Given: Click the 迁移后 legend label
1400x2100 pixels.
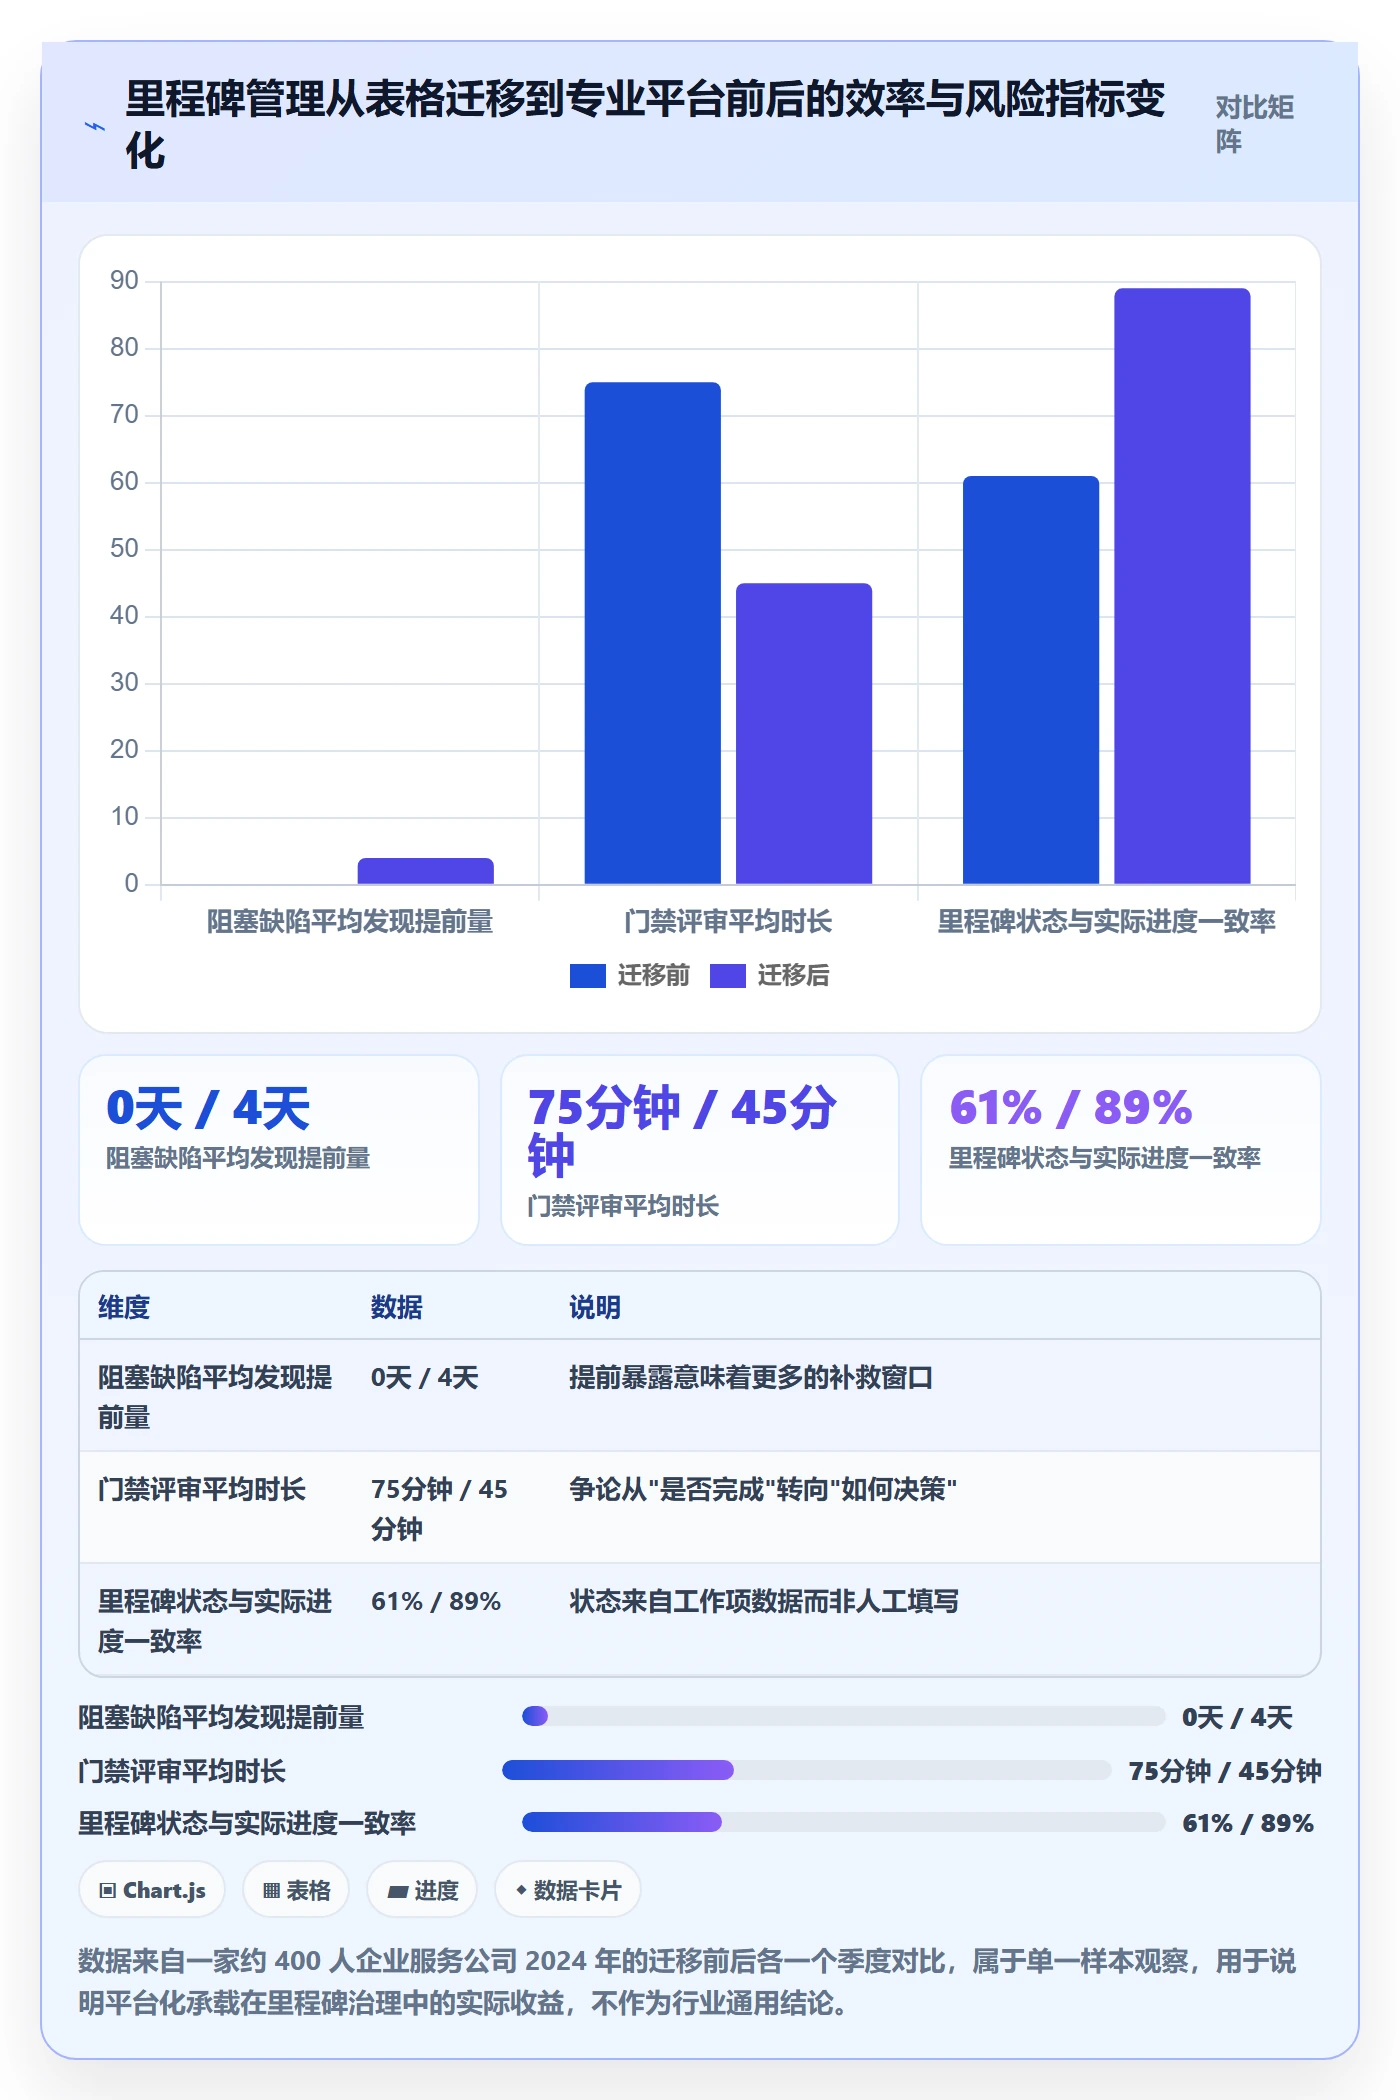Looking at the screenshot, I should click(x=793, y=976).
